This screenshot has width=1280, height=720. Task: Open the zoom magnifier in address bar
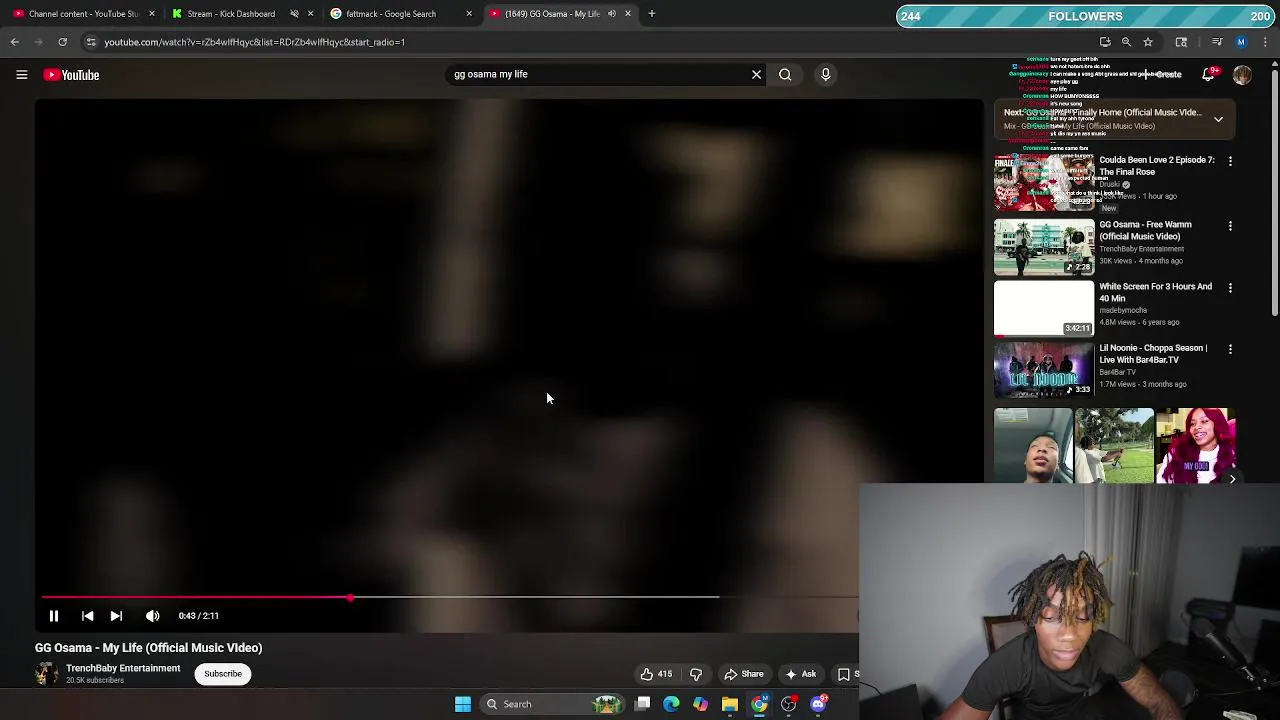pos(1126,42)
